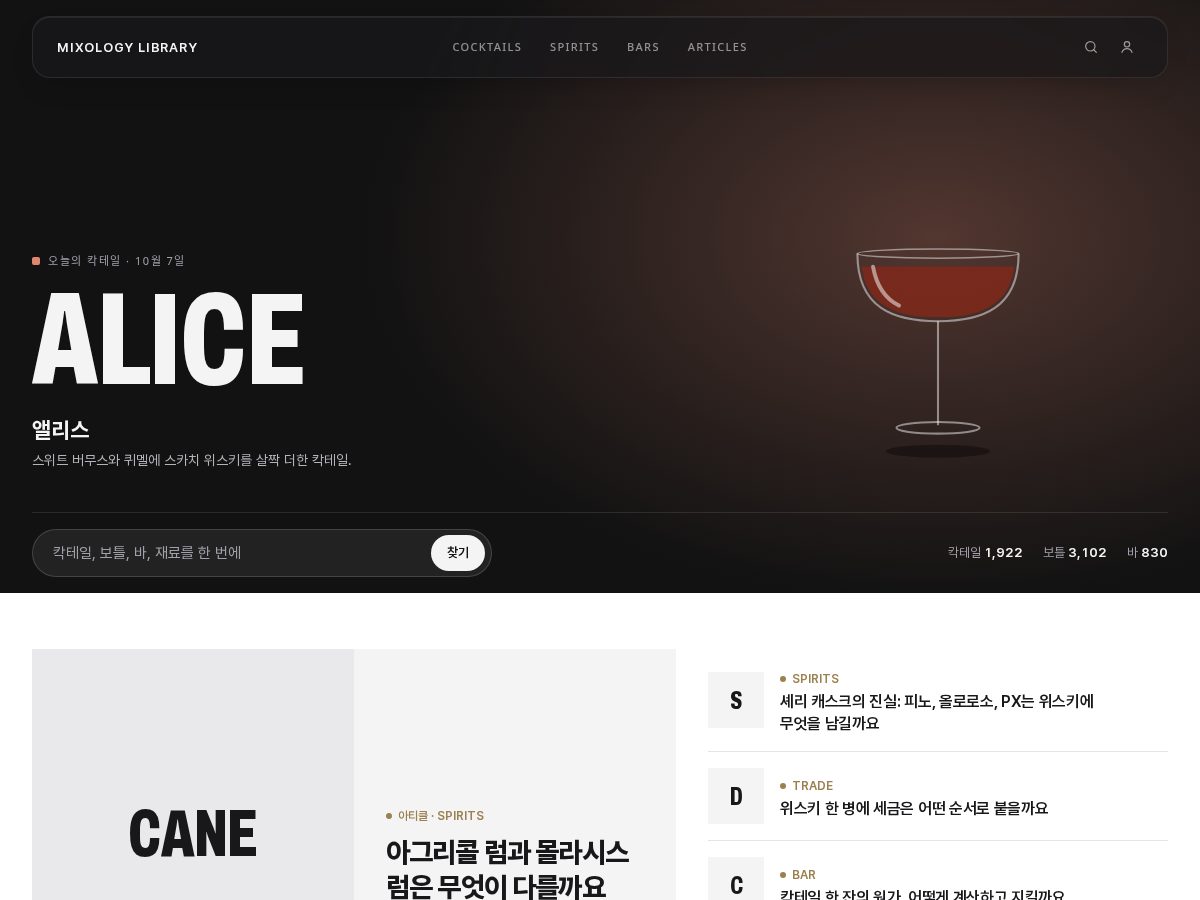
Task: Click the 아티클 · SPIRITS category tag
Action: point(435,816)
